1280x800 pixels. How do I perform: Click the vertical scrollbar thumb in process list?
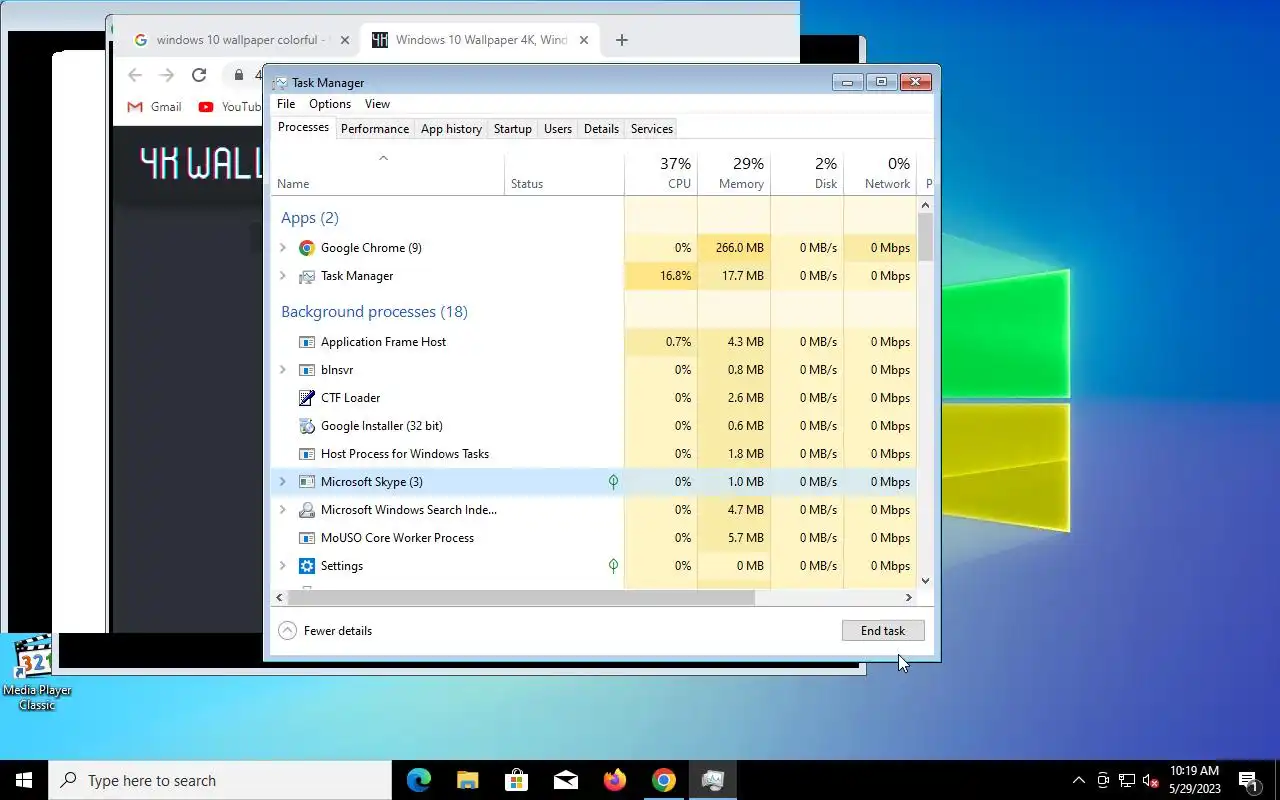point(925,236)
